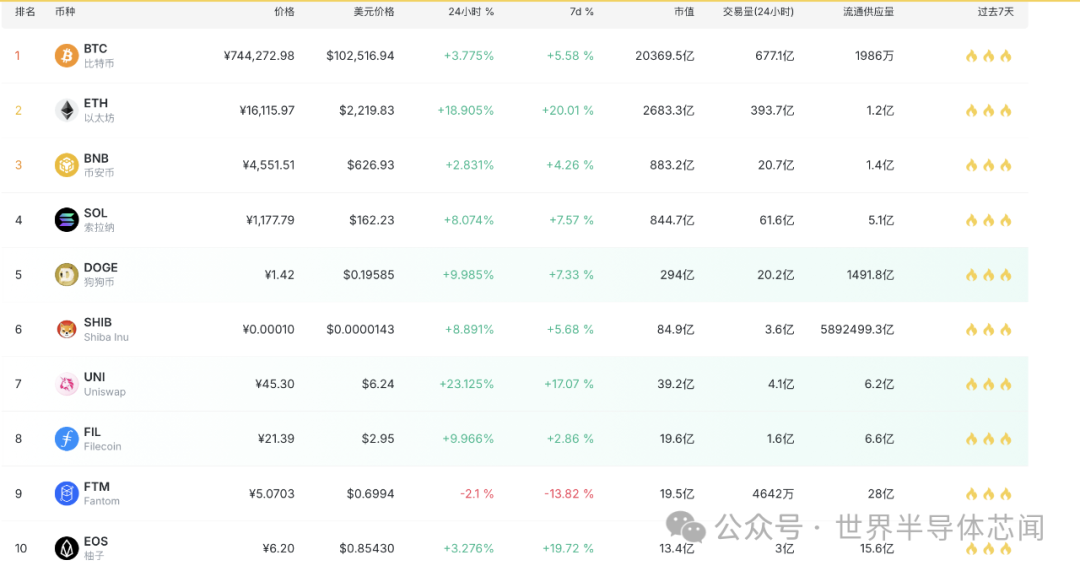Click UNI 24h change +23.125%
The height and width of the screenshot is (571, 1080).
[466, 384]
